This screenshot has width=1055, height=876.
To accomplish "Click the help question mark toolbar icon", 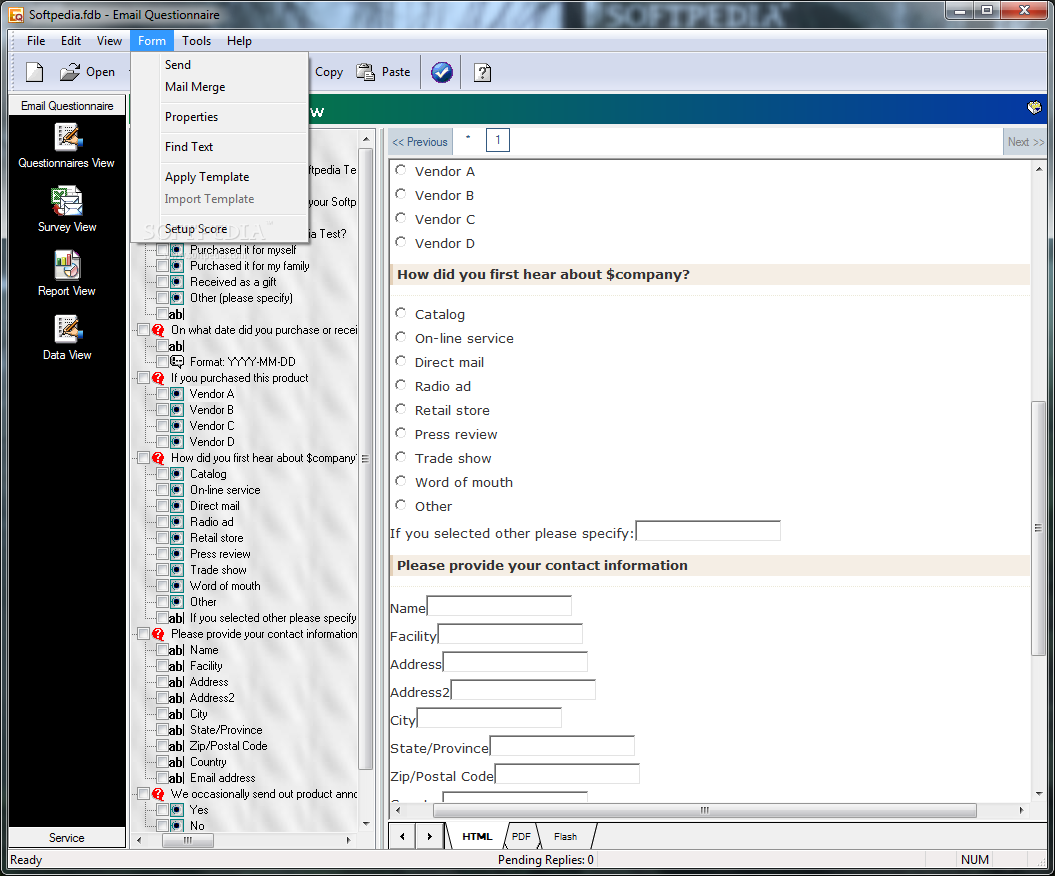I will (x=482, y=72).
